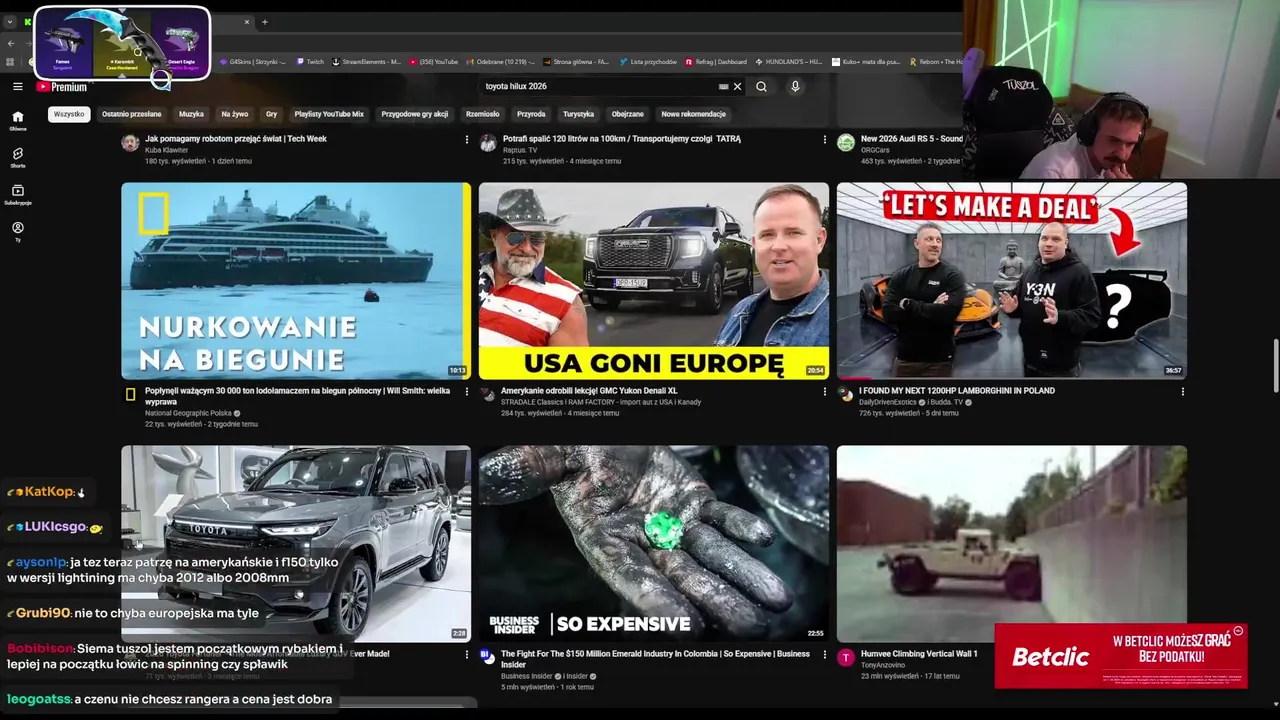1280x720 pixels.
Task: Open the So Expensive emerald thumbnail
Action: point(654,544)
